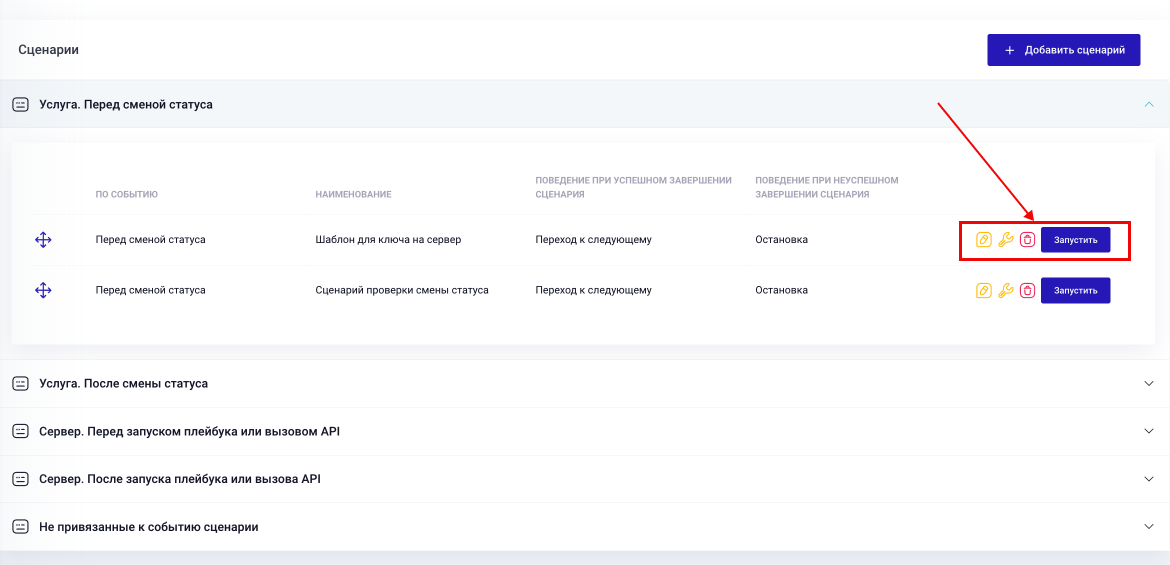This screenshot has height=565, width=1170.
Task: Expand 'Не привязанные к событию сценарии' chevron
Action: click(1149, 526)
